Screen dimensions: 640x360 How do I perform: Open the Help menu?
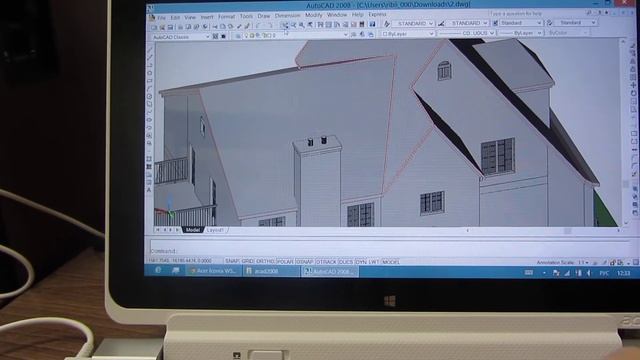[x=358, y=14]
